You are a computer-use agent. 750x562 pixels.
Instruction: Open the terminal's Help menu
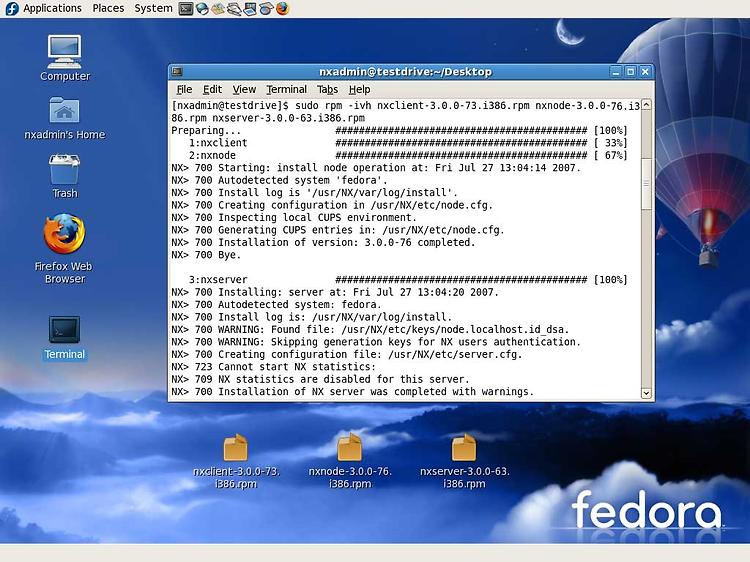(x=359, y=89)
